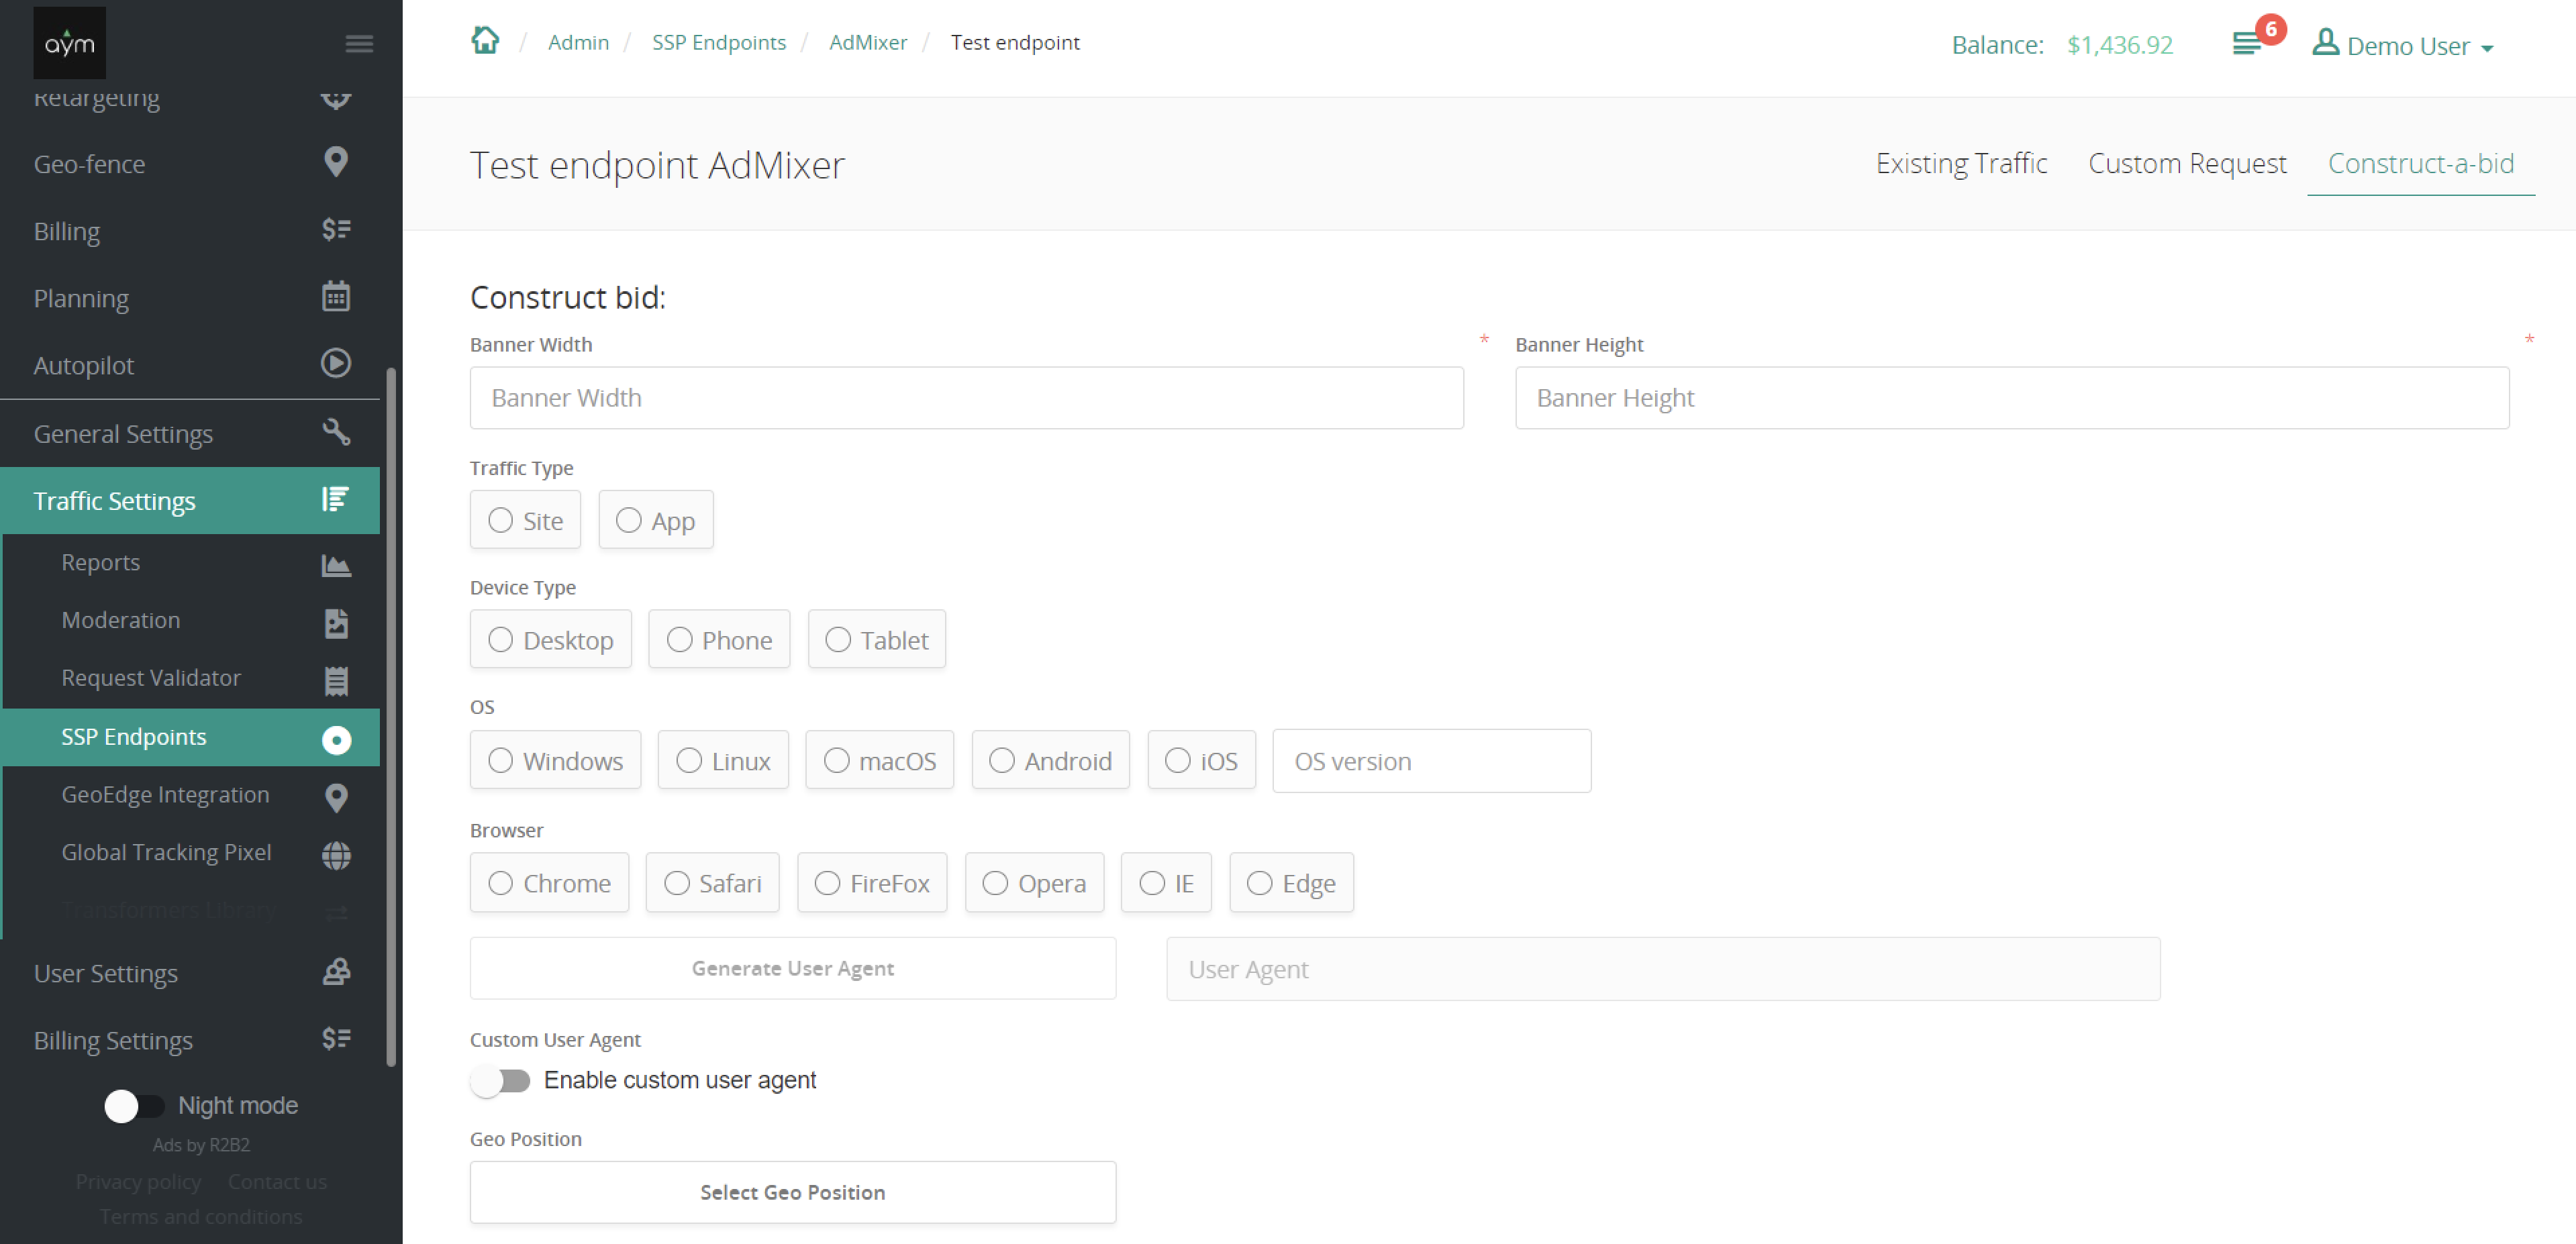Select Opera browser option
Screen dimensions: 2576x1244
(1034, 883)
